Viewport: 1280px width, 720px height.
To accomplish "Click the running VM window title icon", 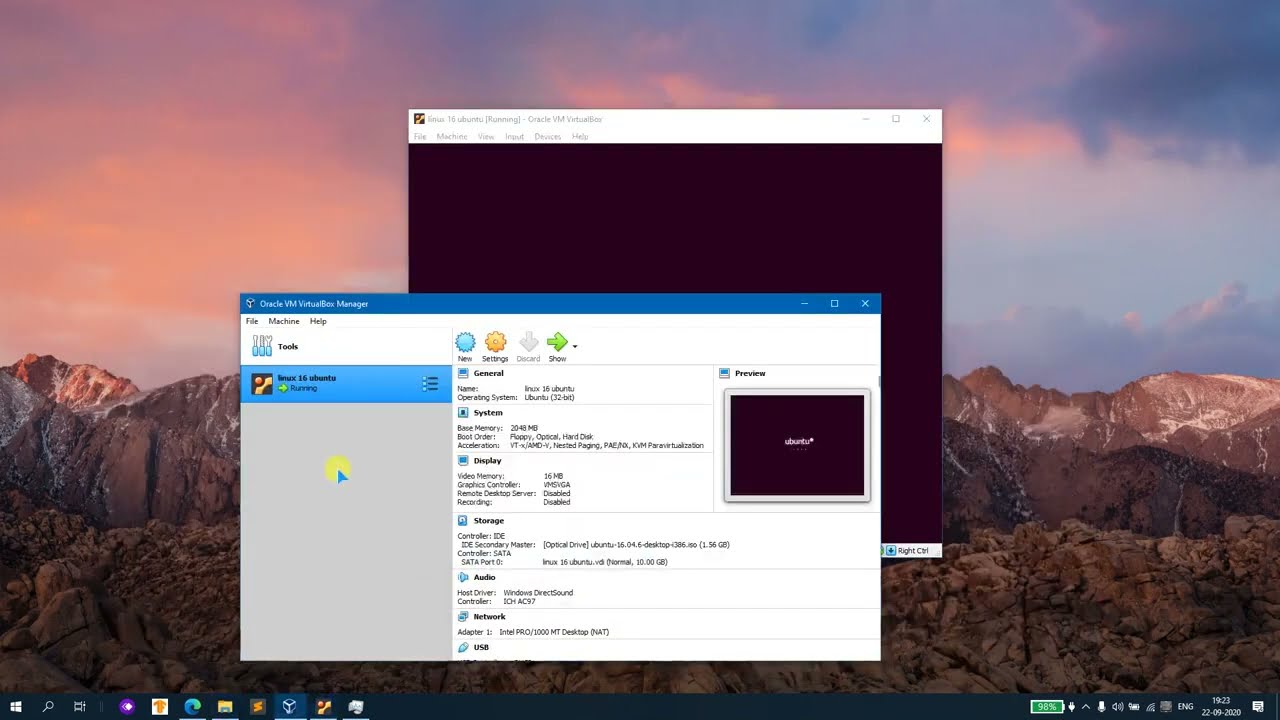I will pyautogui.click(x=420, y=119).
